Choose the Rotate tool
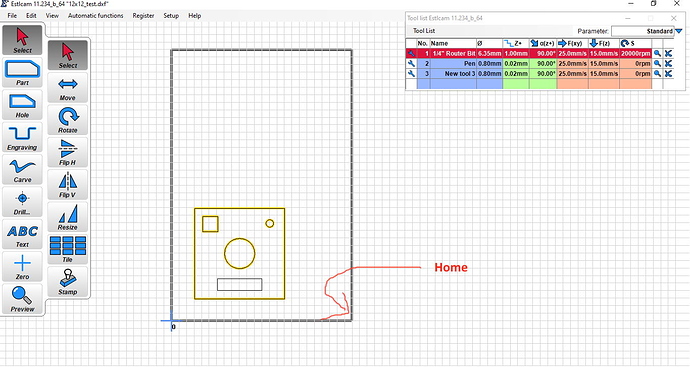This screenshot has height=367, width=690. point(68,120)
